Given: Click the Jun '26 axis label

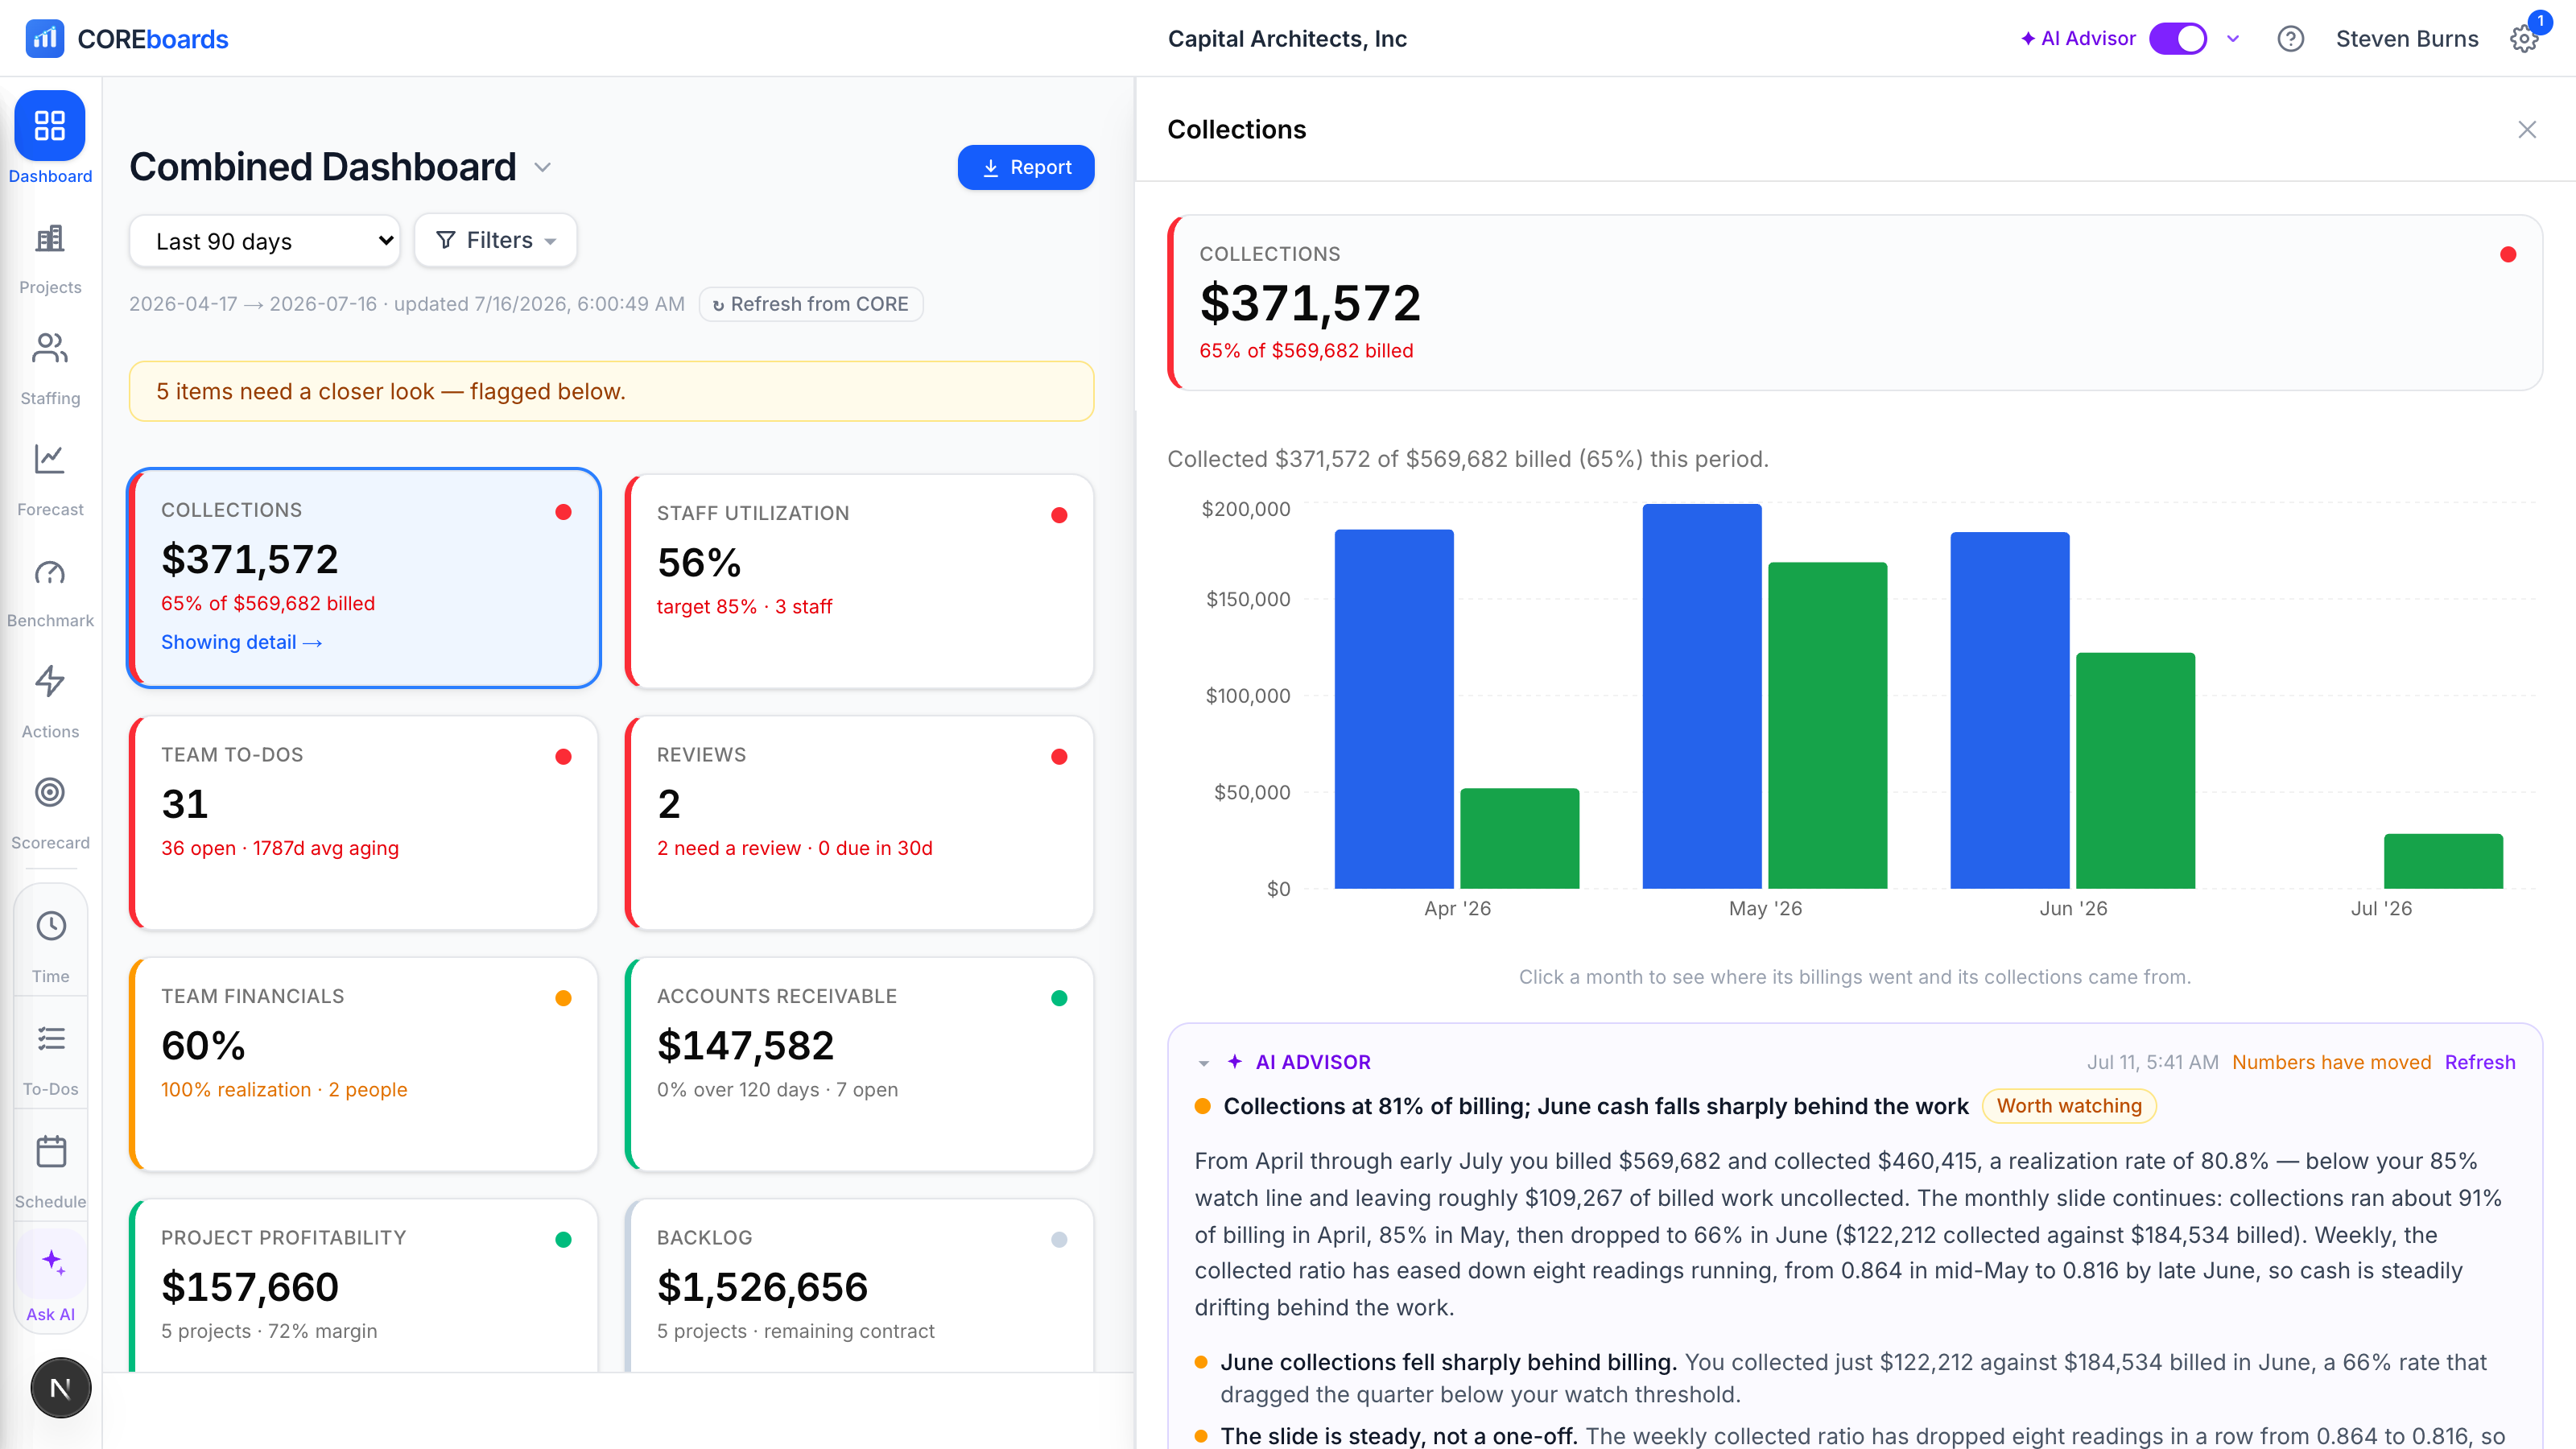Looking at the screenshot, I should [x=2073, y=908].
